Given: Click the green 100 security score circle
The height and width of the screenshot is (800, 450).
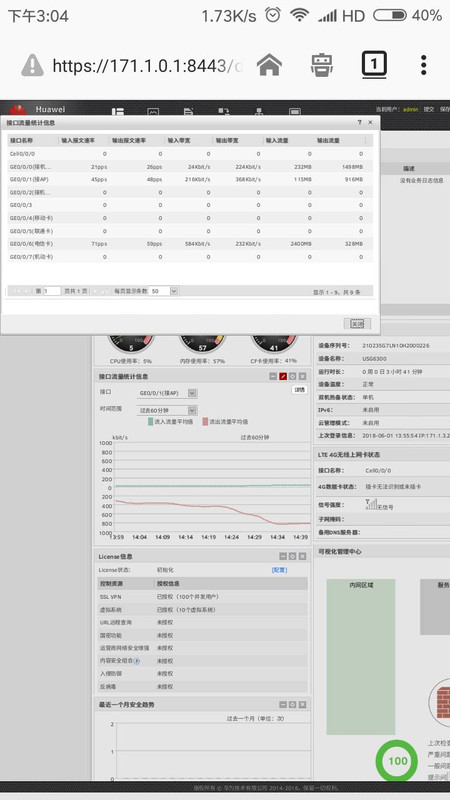Looking at the screenshot, I should coord(397,761).
